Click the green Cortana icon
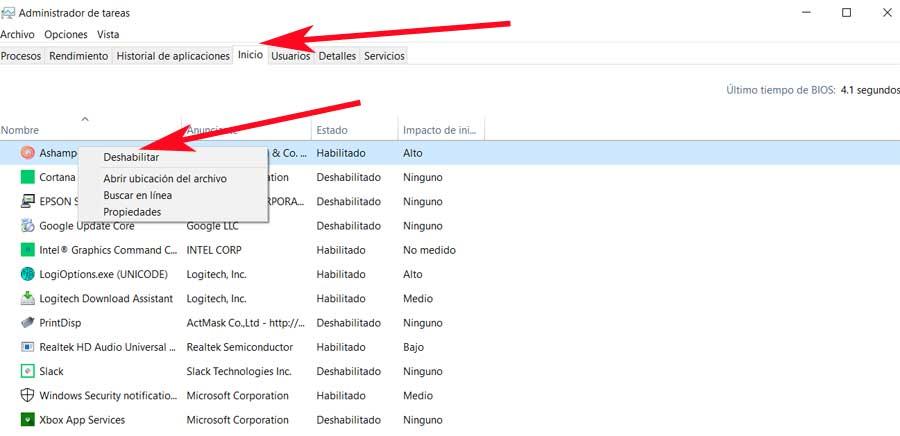Screen dimensions: 900x436 pos(27,177)
